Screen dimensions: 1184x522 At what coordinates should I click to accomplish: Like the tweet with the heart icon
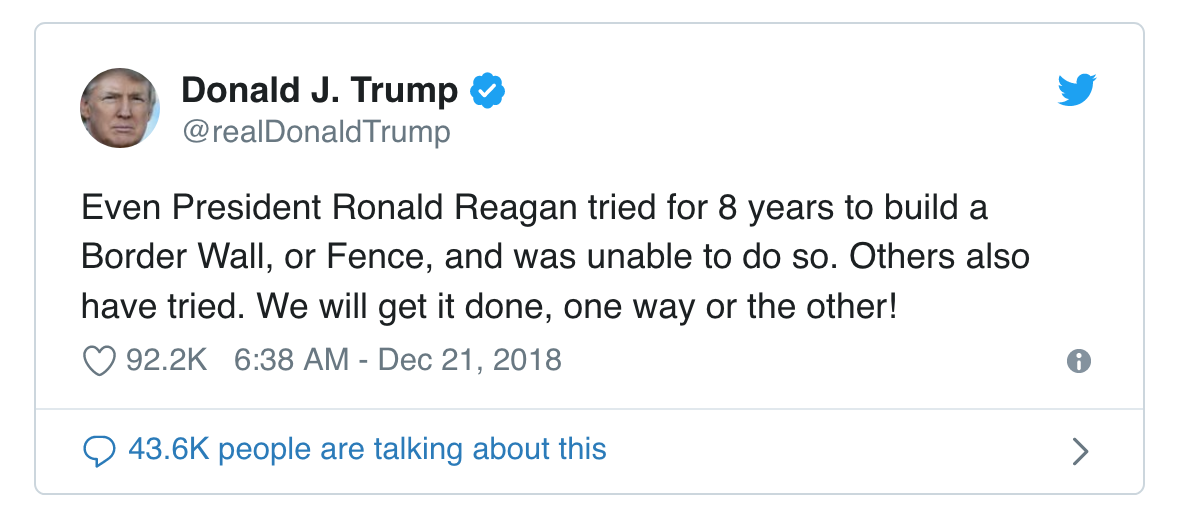coord(98,361)
